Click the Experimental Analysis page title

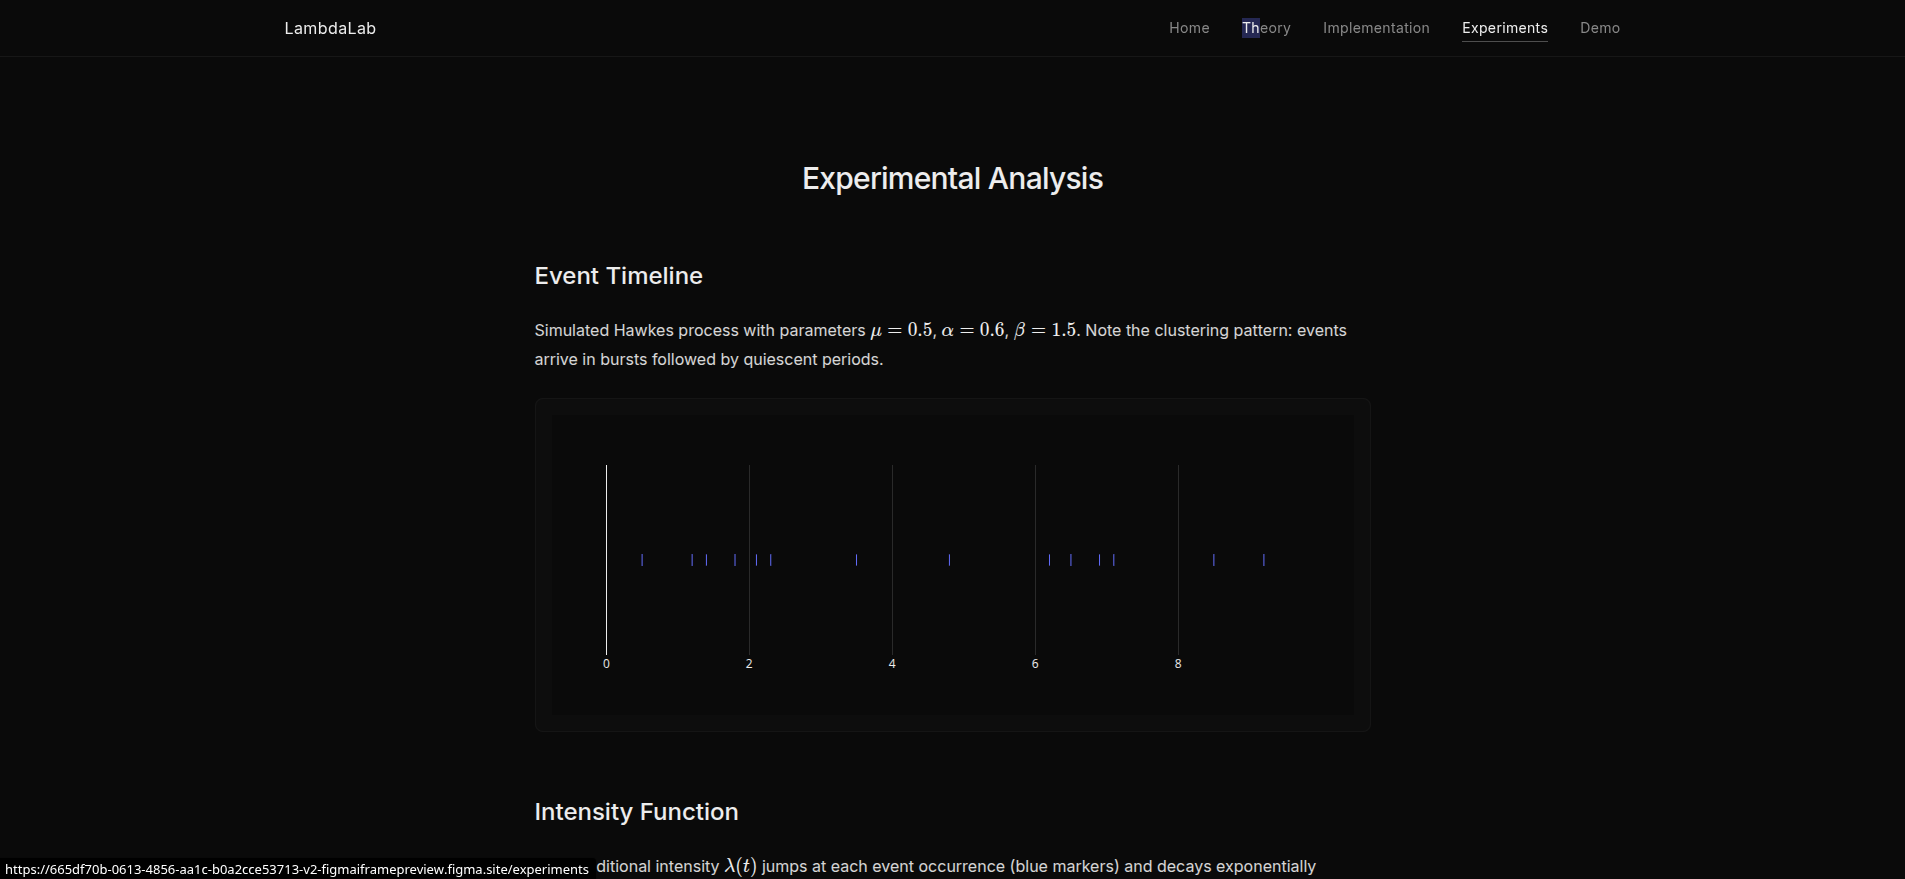click(952, 179)
